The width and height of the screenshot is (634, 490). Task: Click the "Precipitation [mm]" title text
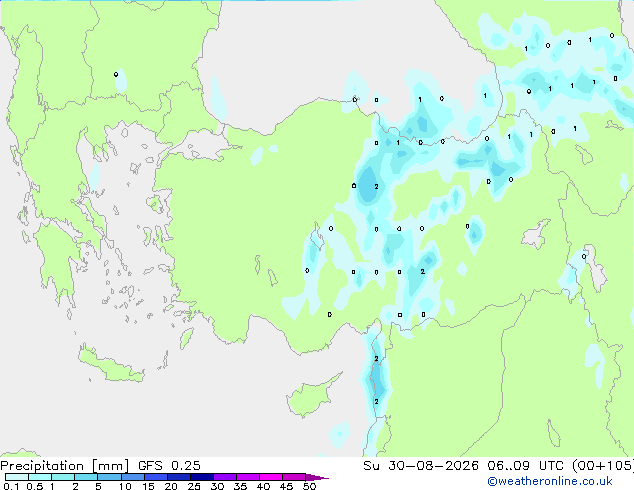65,466
